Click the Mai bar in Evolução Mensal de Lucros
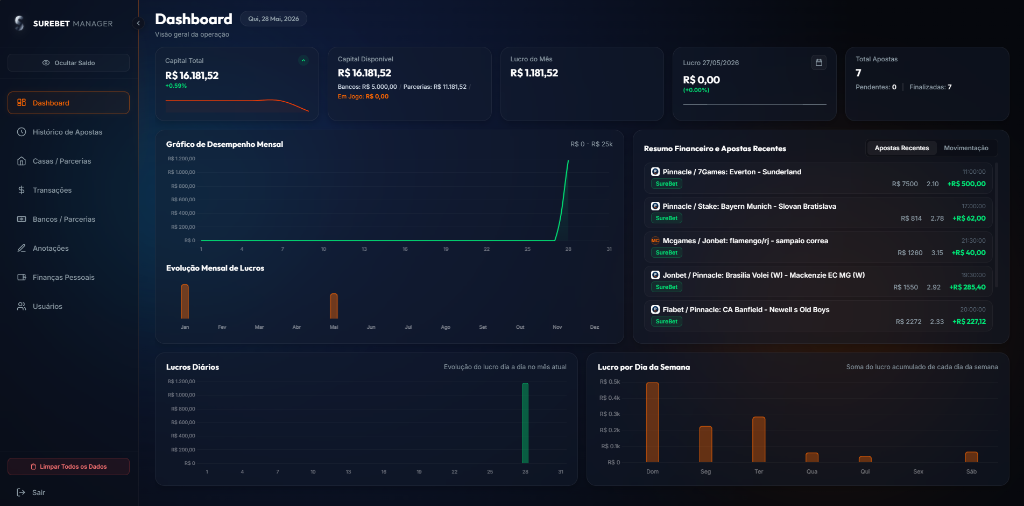Image resolution: width=1024 pixels, height=506 pixels. [x=334, y=306]
